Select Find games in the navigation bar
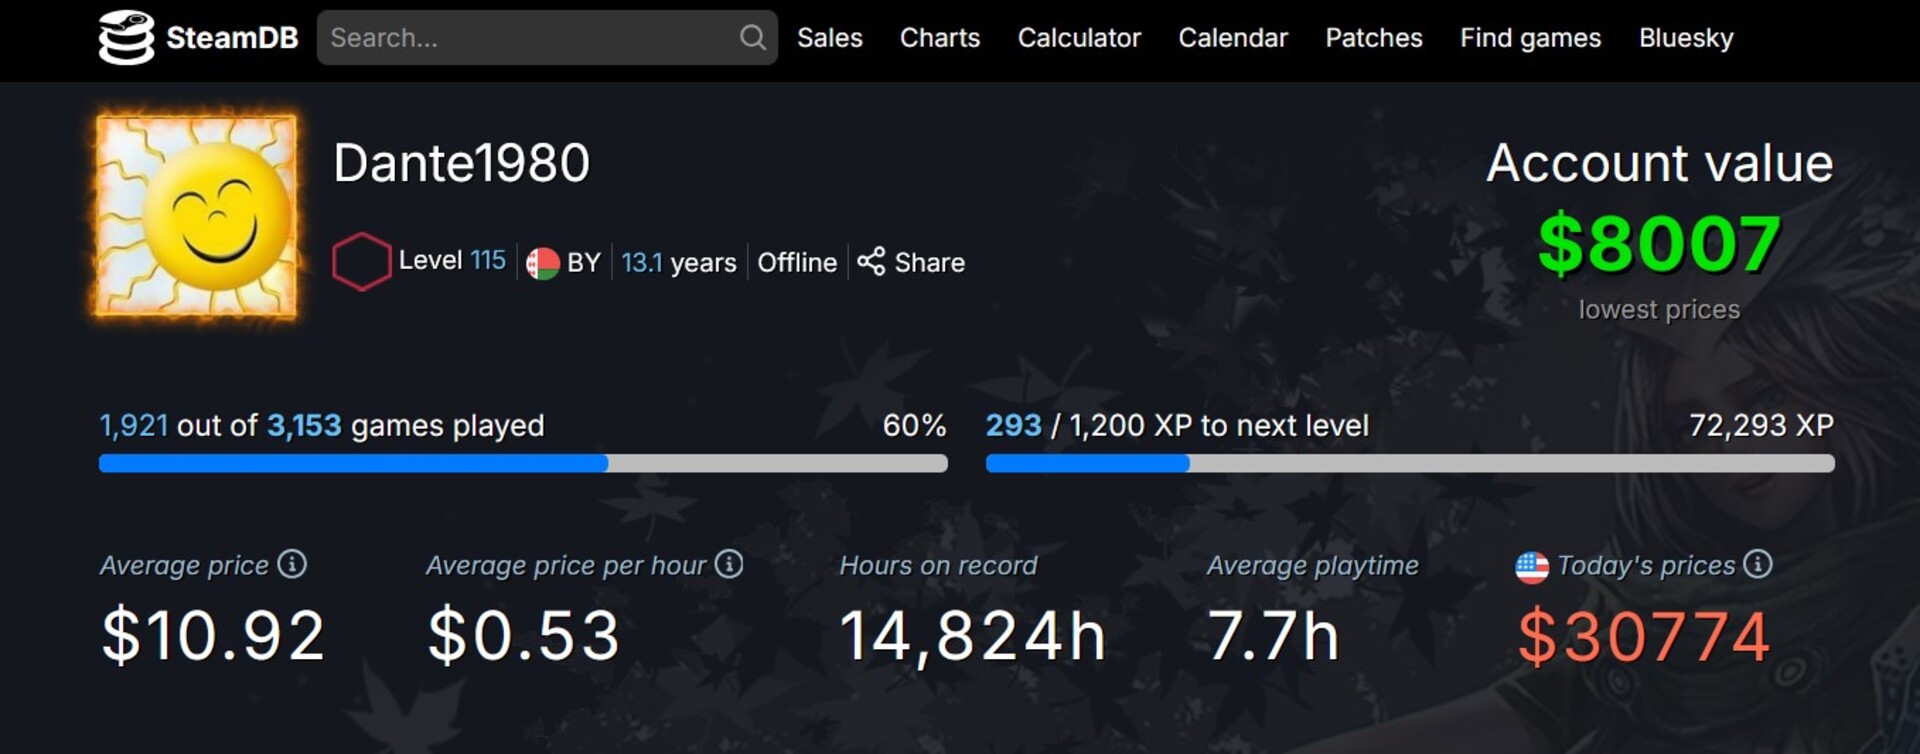The width and height of the screenshot is (1920, 754). click(x=1530, y=38)
